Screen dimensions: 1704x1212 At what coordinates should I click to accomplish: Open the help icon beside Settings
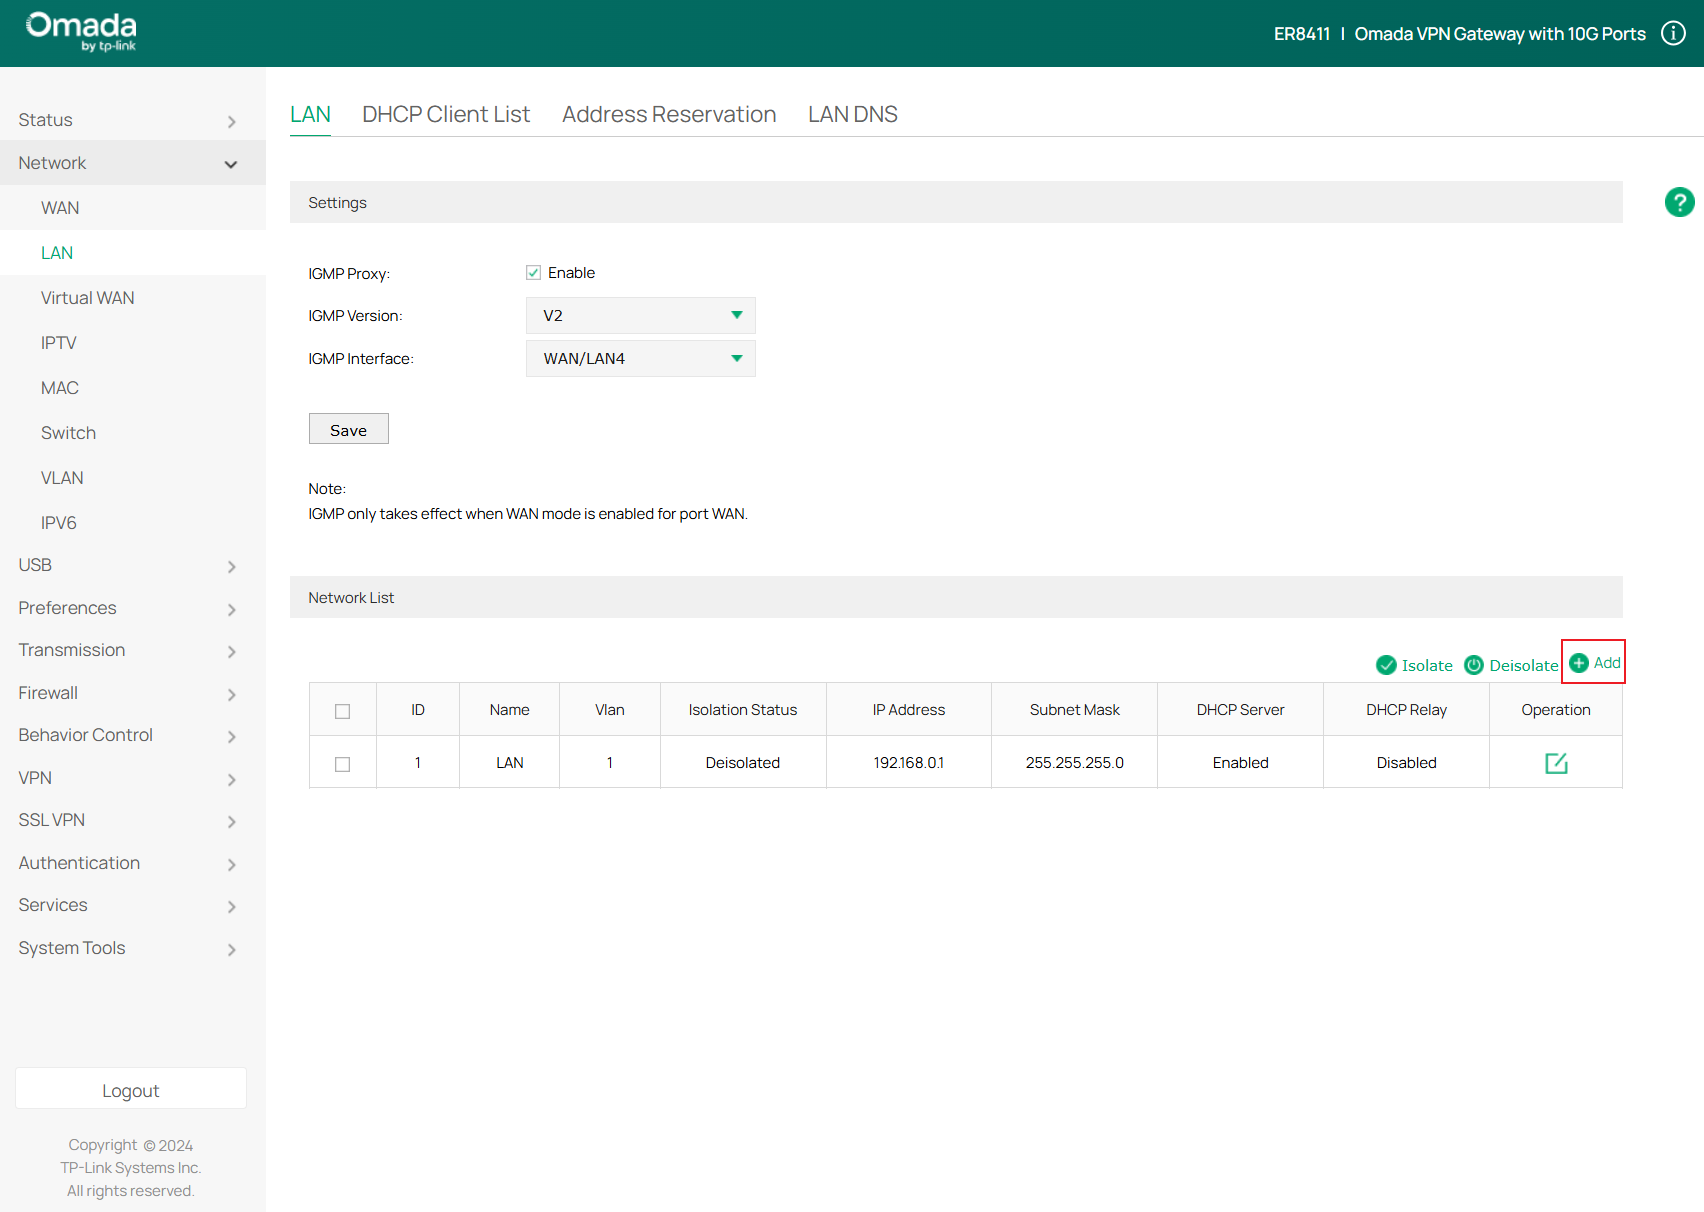pos(1679,202)
